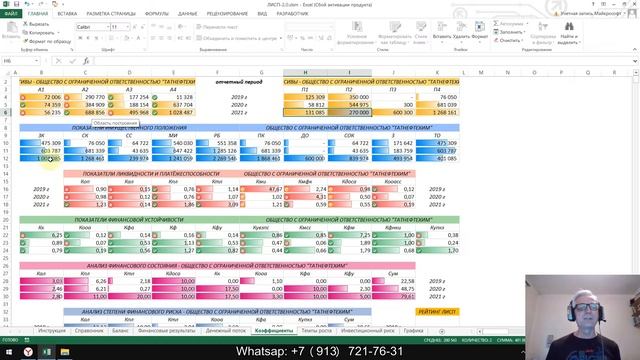Apply bold (Ж) formatting
This screenshot has height=360, width=640.
point(80,38)
